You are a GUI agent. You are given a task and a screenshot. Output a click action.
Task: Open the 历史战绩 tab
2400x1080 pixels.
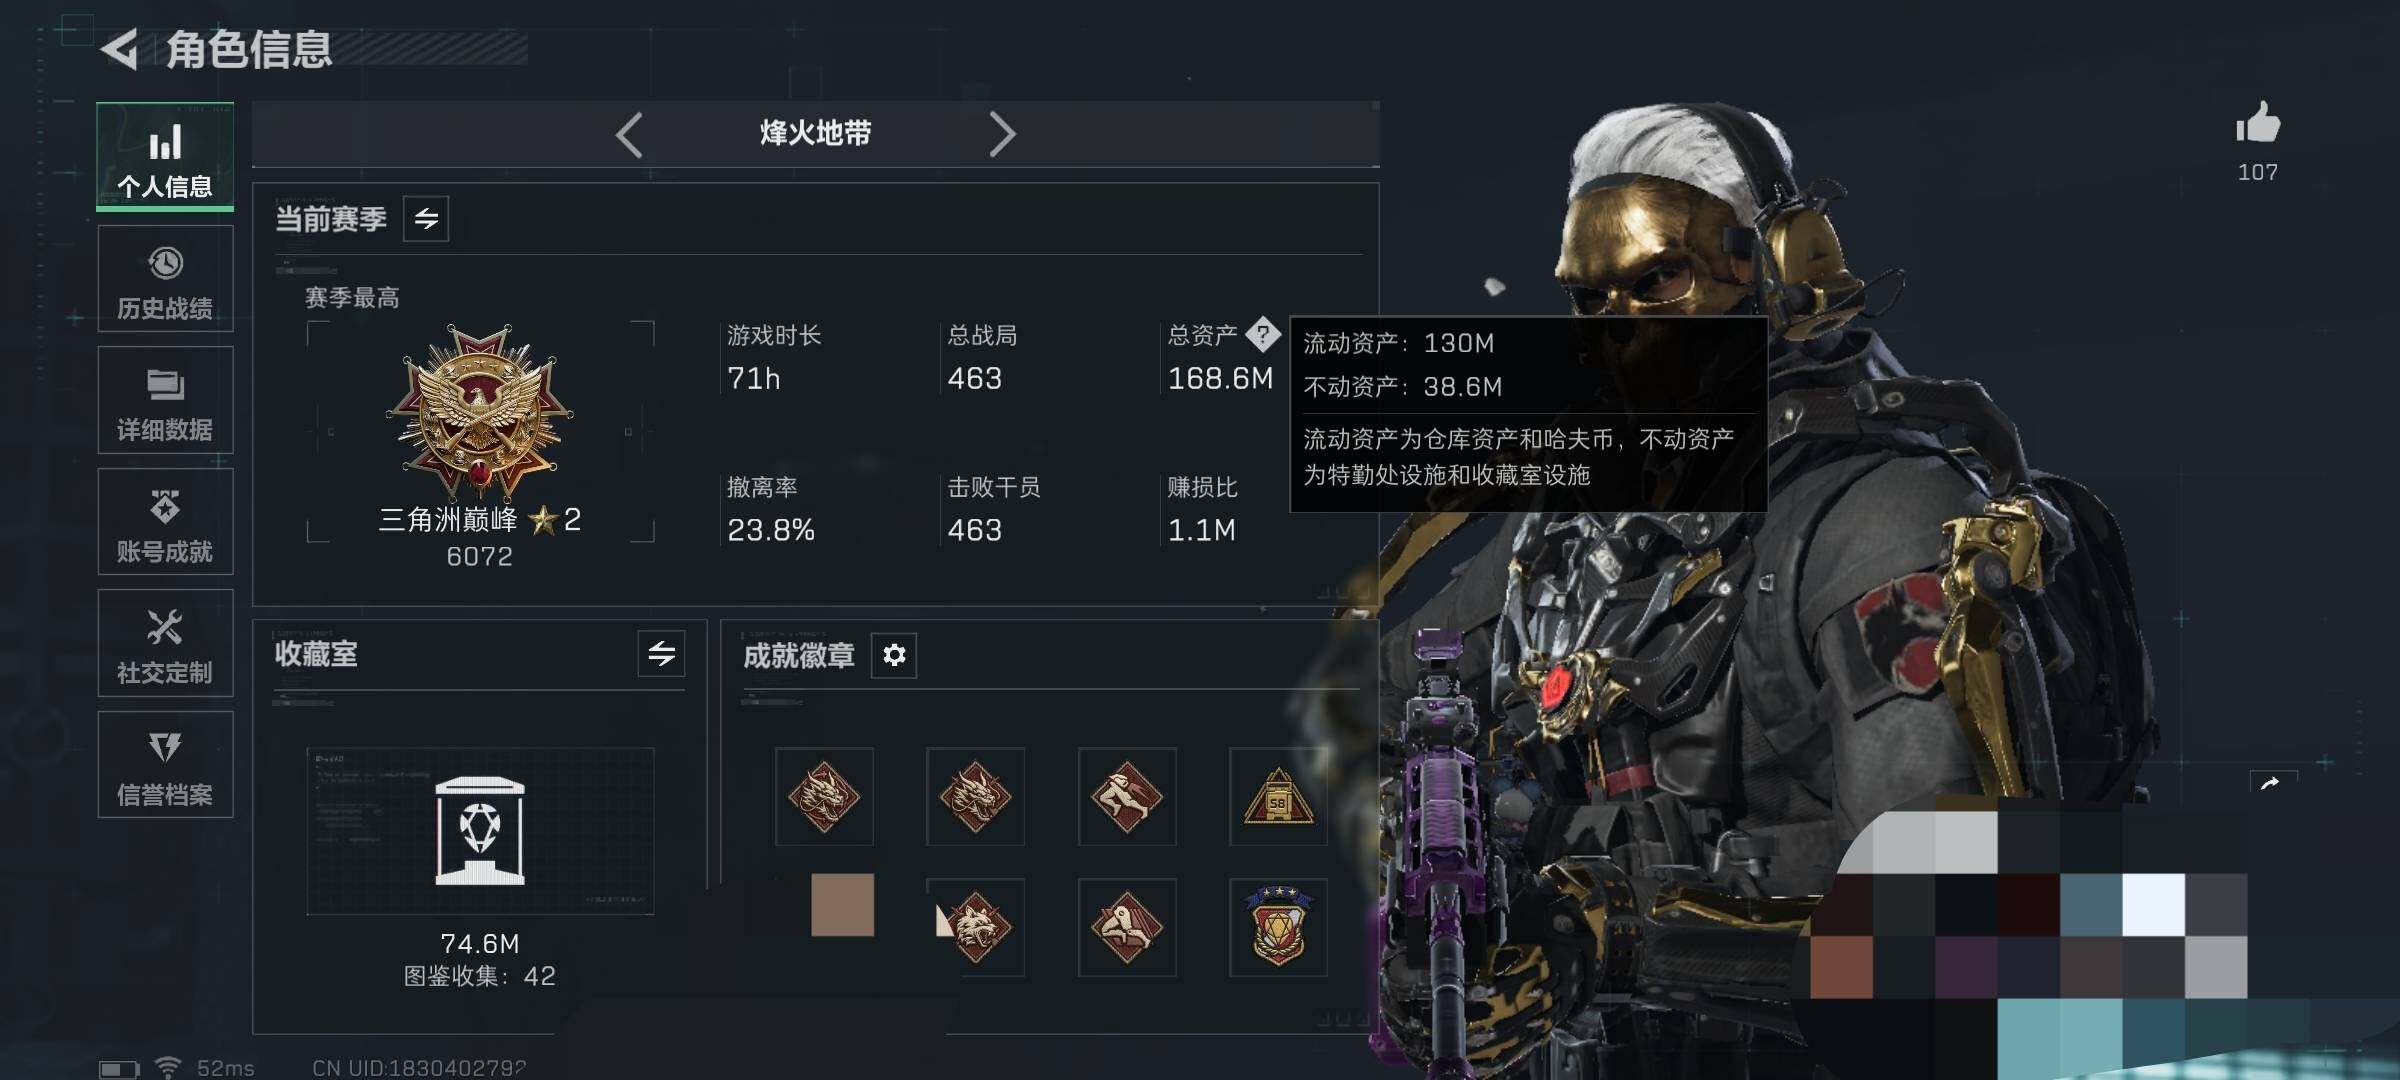point(165,279)
